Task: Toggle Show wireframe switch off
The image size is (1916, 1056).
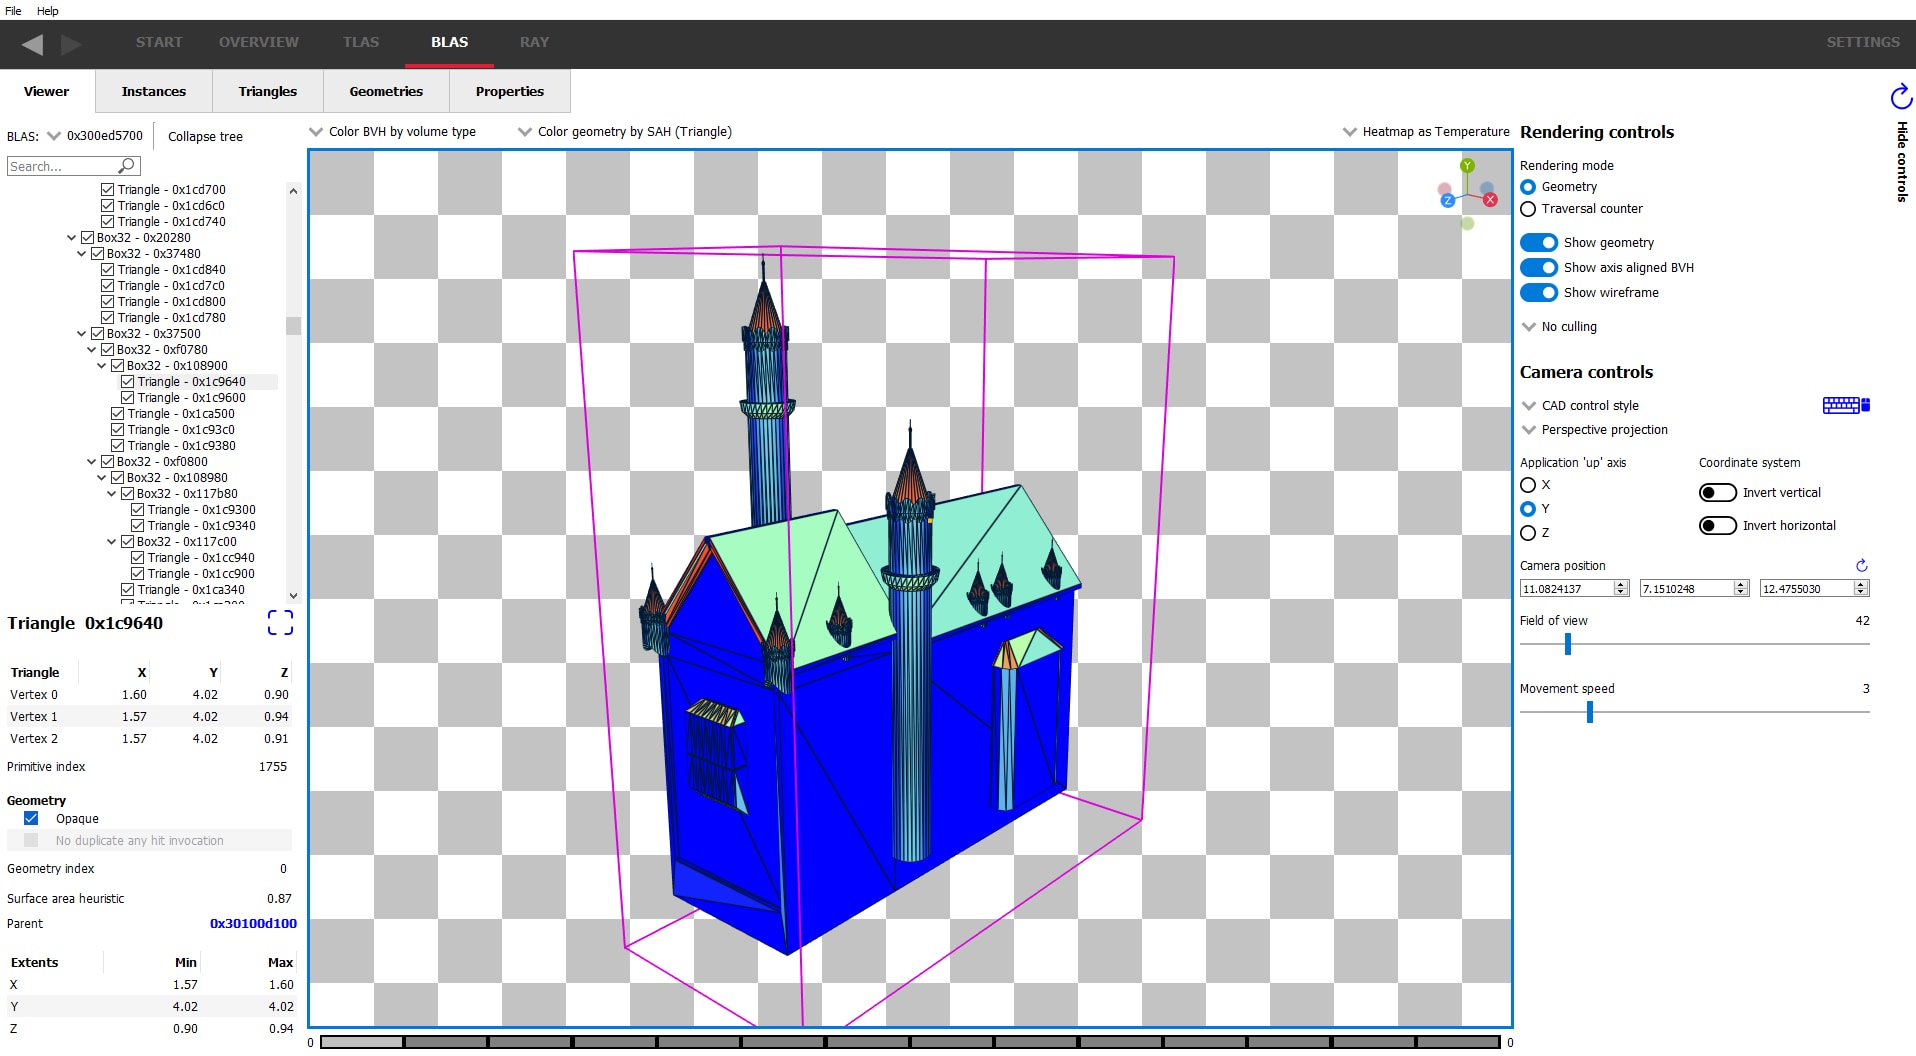Action: point(1539,293)
